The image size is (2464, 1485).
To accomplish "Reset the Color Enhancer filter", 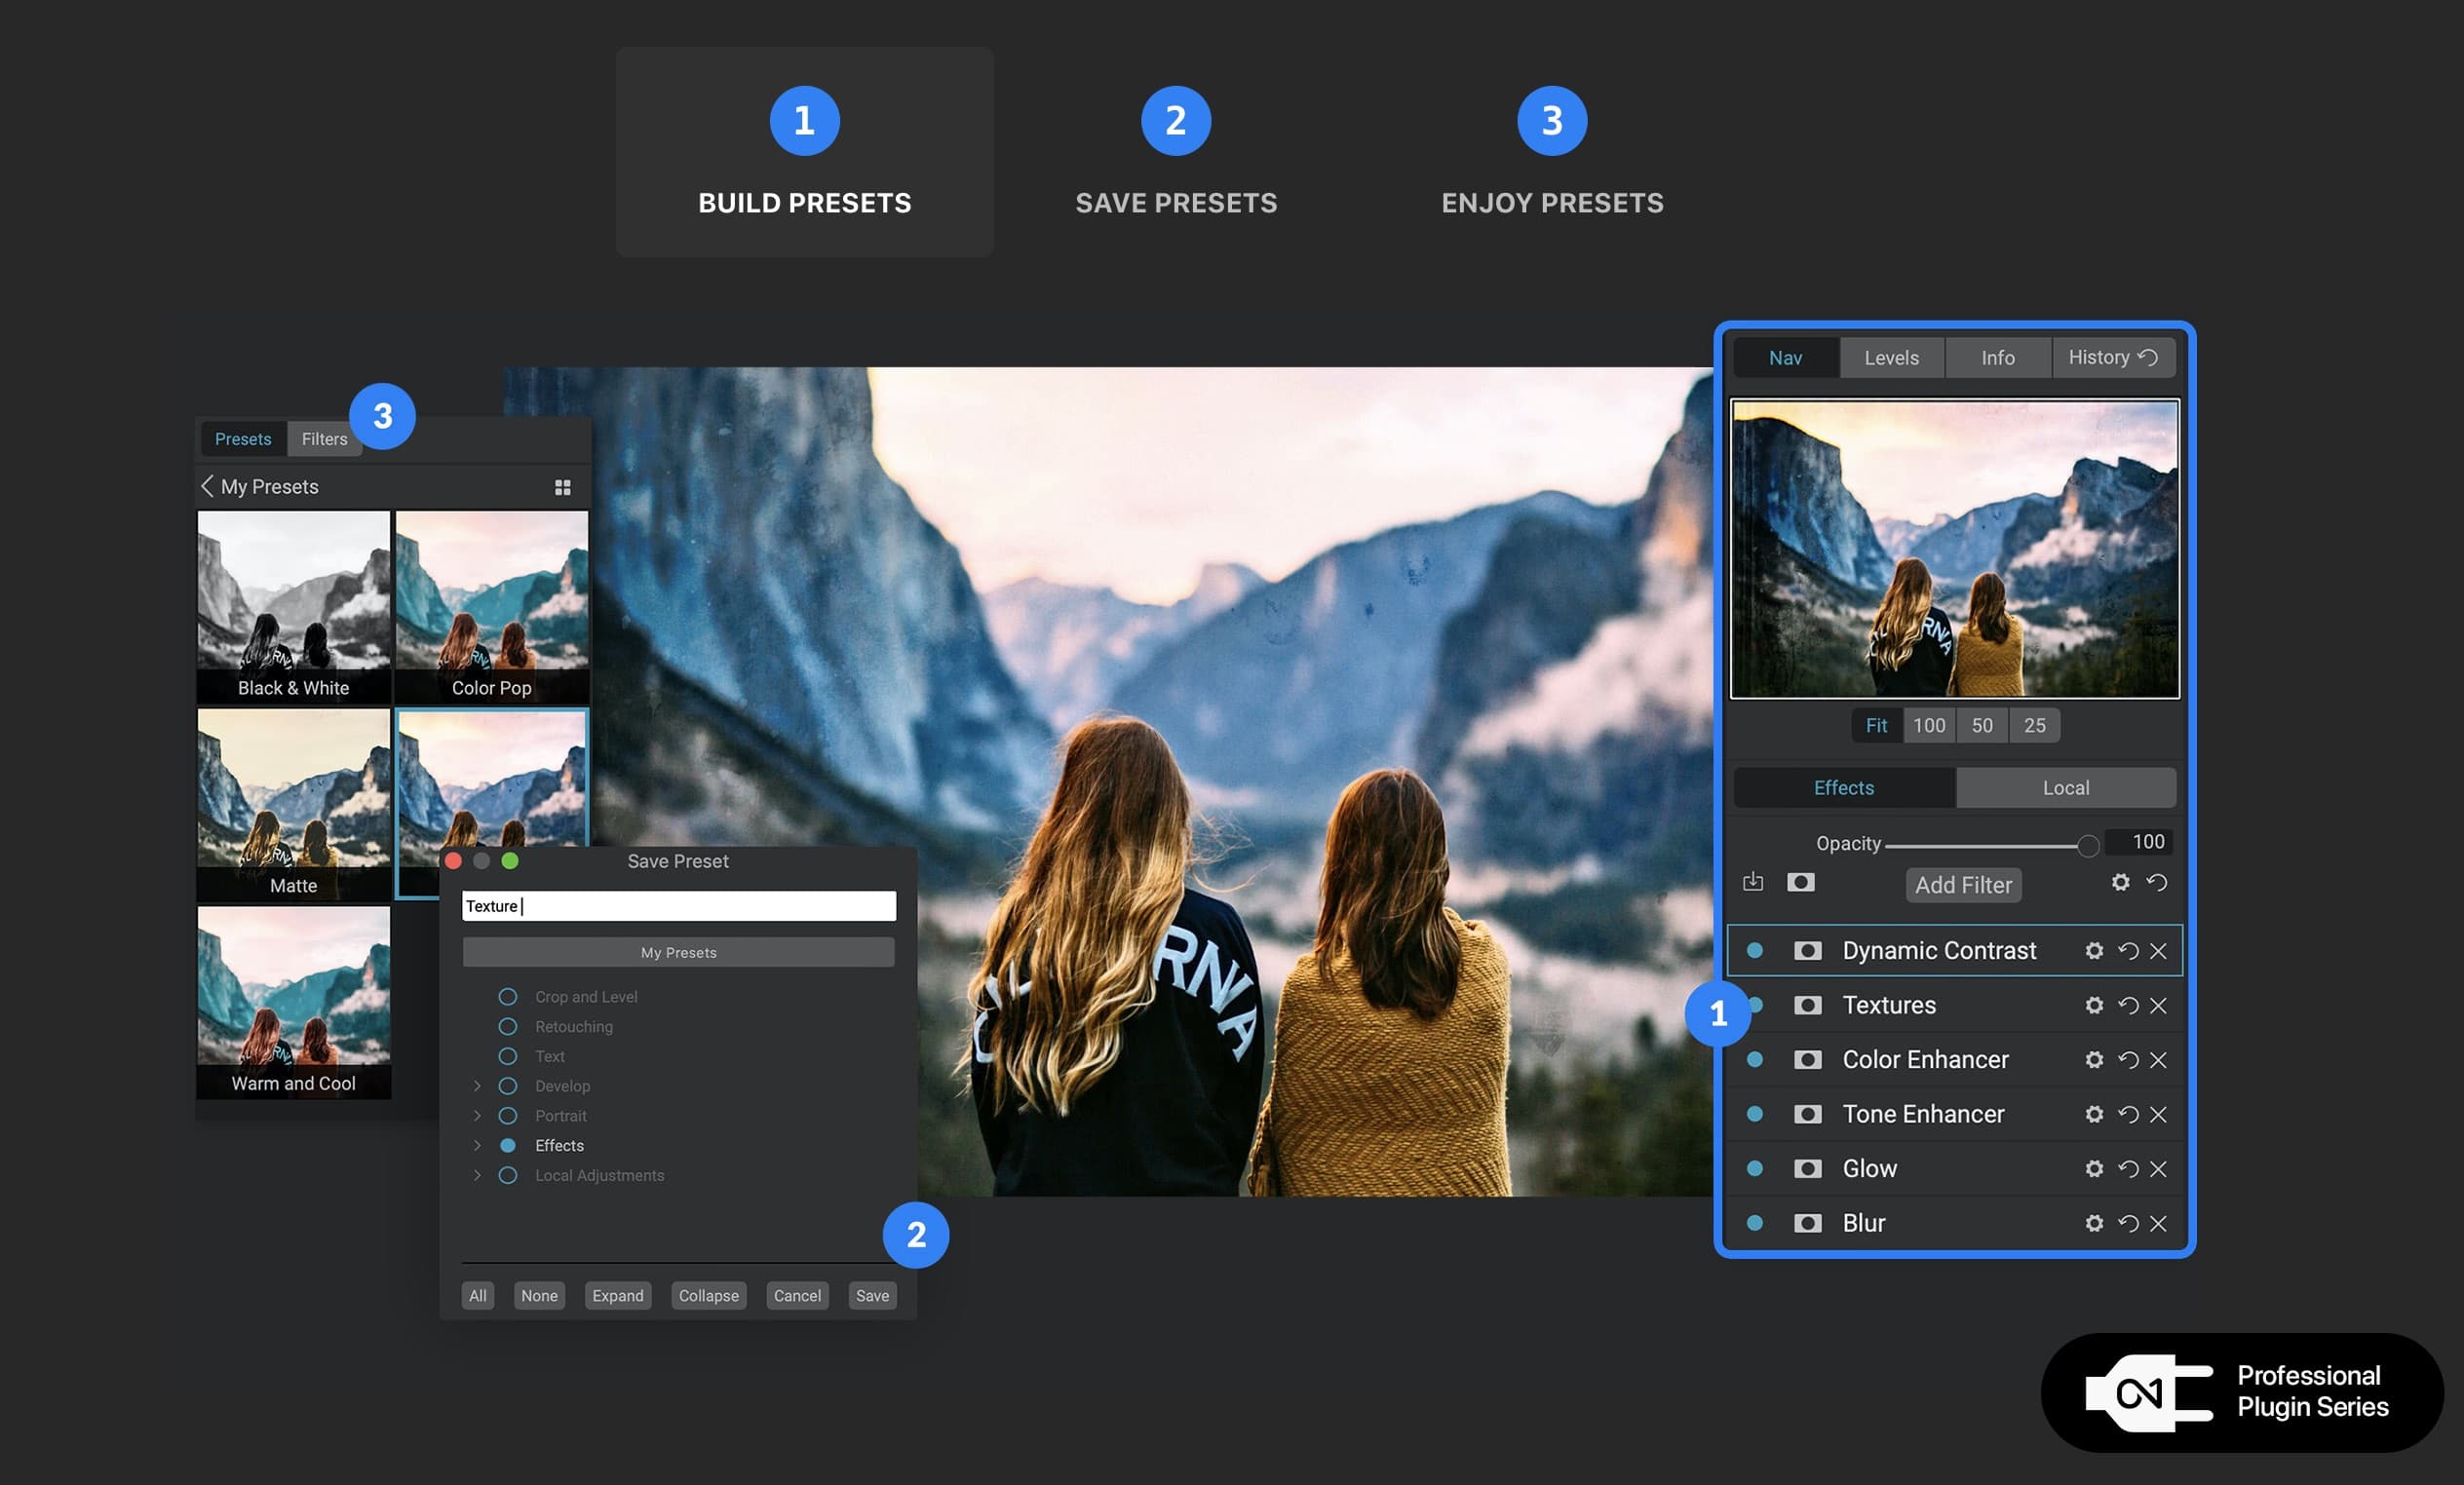I will pyautogui.click(x=2128, y=1059).
